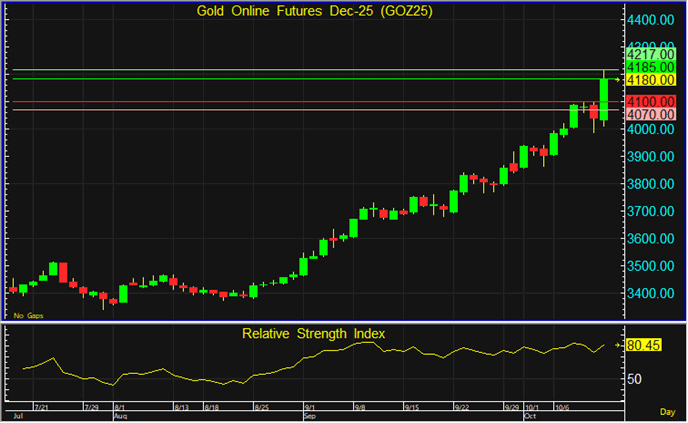Click the Aug month label
The width and height of the screenshot is (688, 423).
pos(120,416)
